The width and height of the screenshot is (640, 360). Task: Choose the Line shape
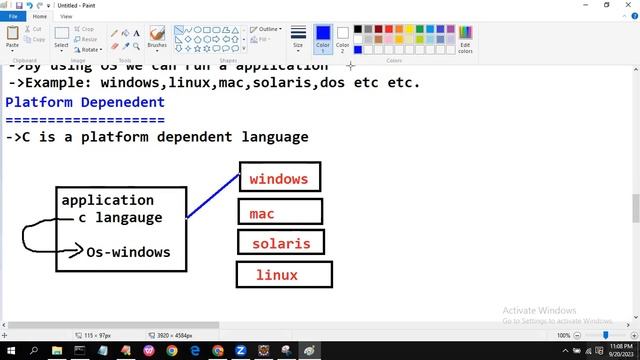pos(178,30)
